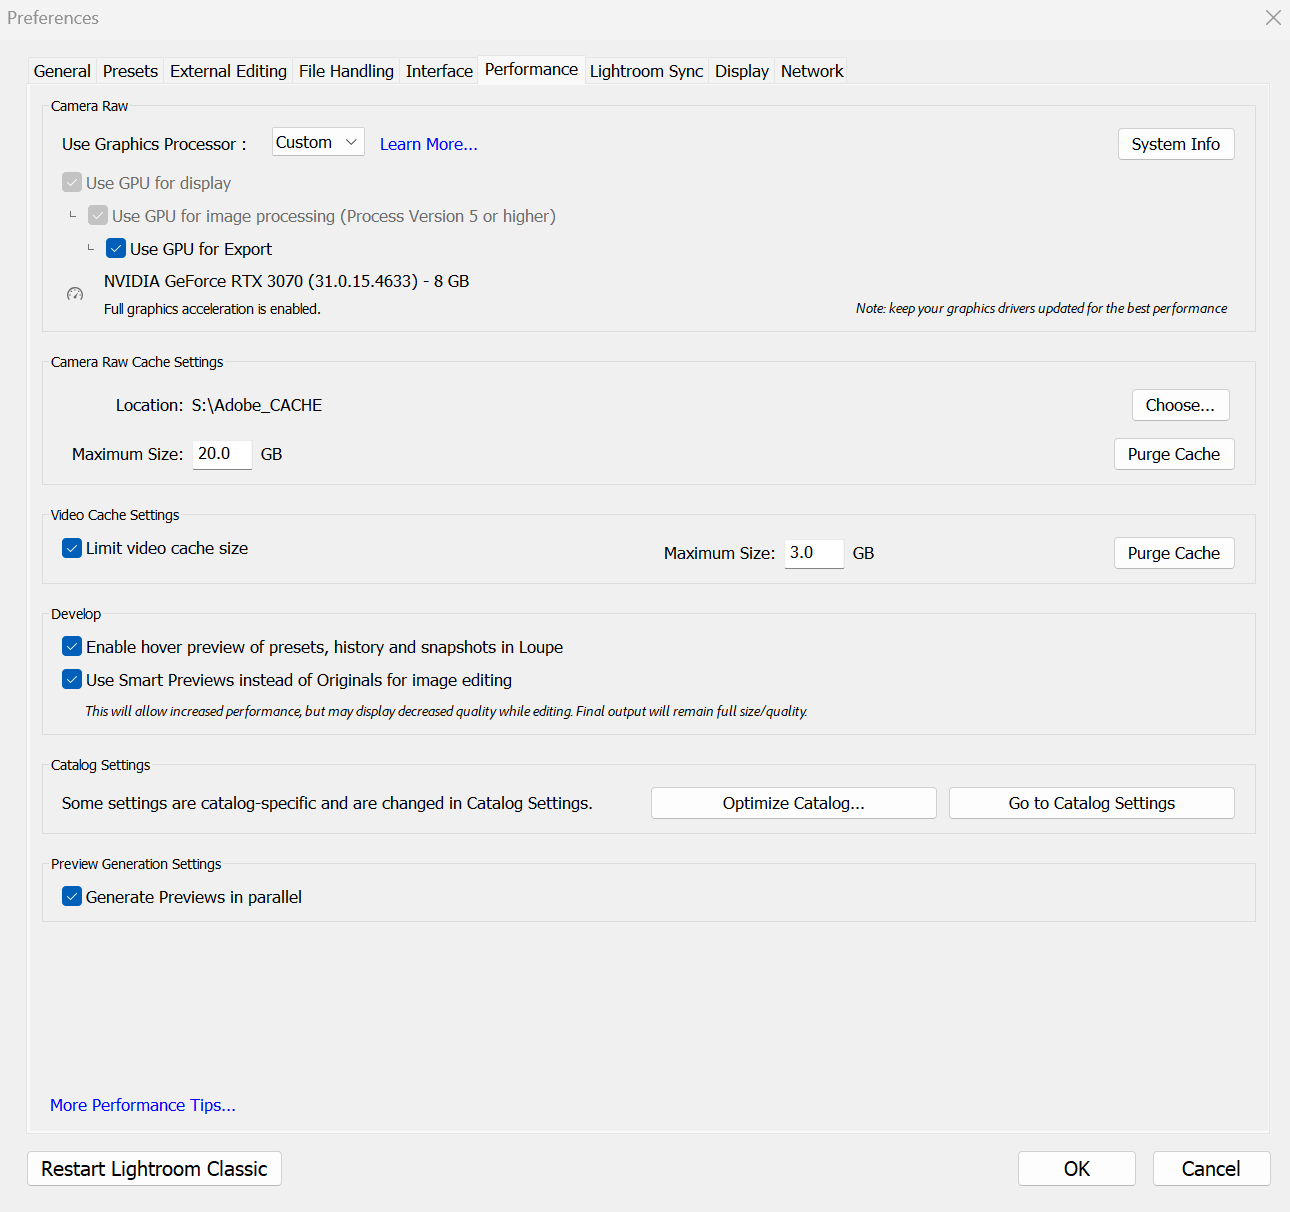
Task: Enable Use GPU for display
Action: tap(71, 182)
